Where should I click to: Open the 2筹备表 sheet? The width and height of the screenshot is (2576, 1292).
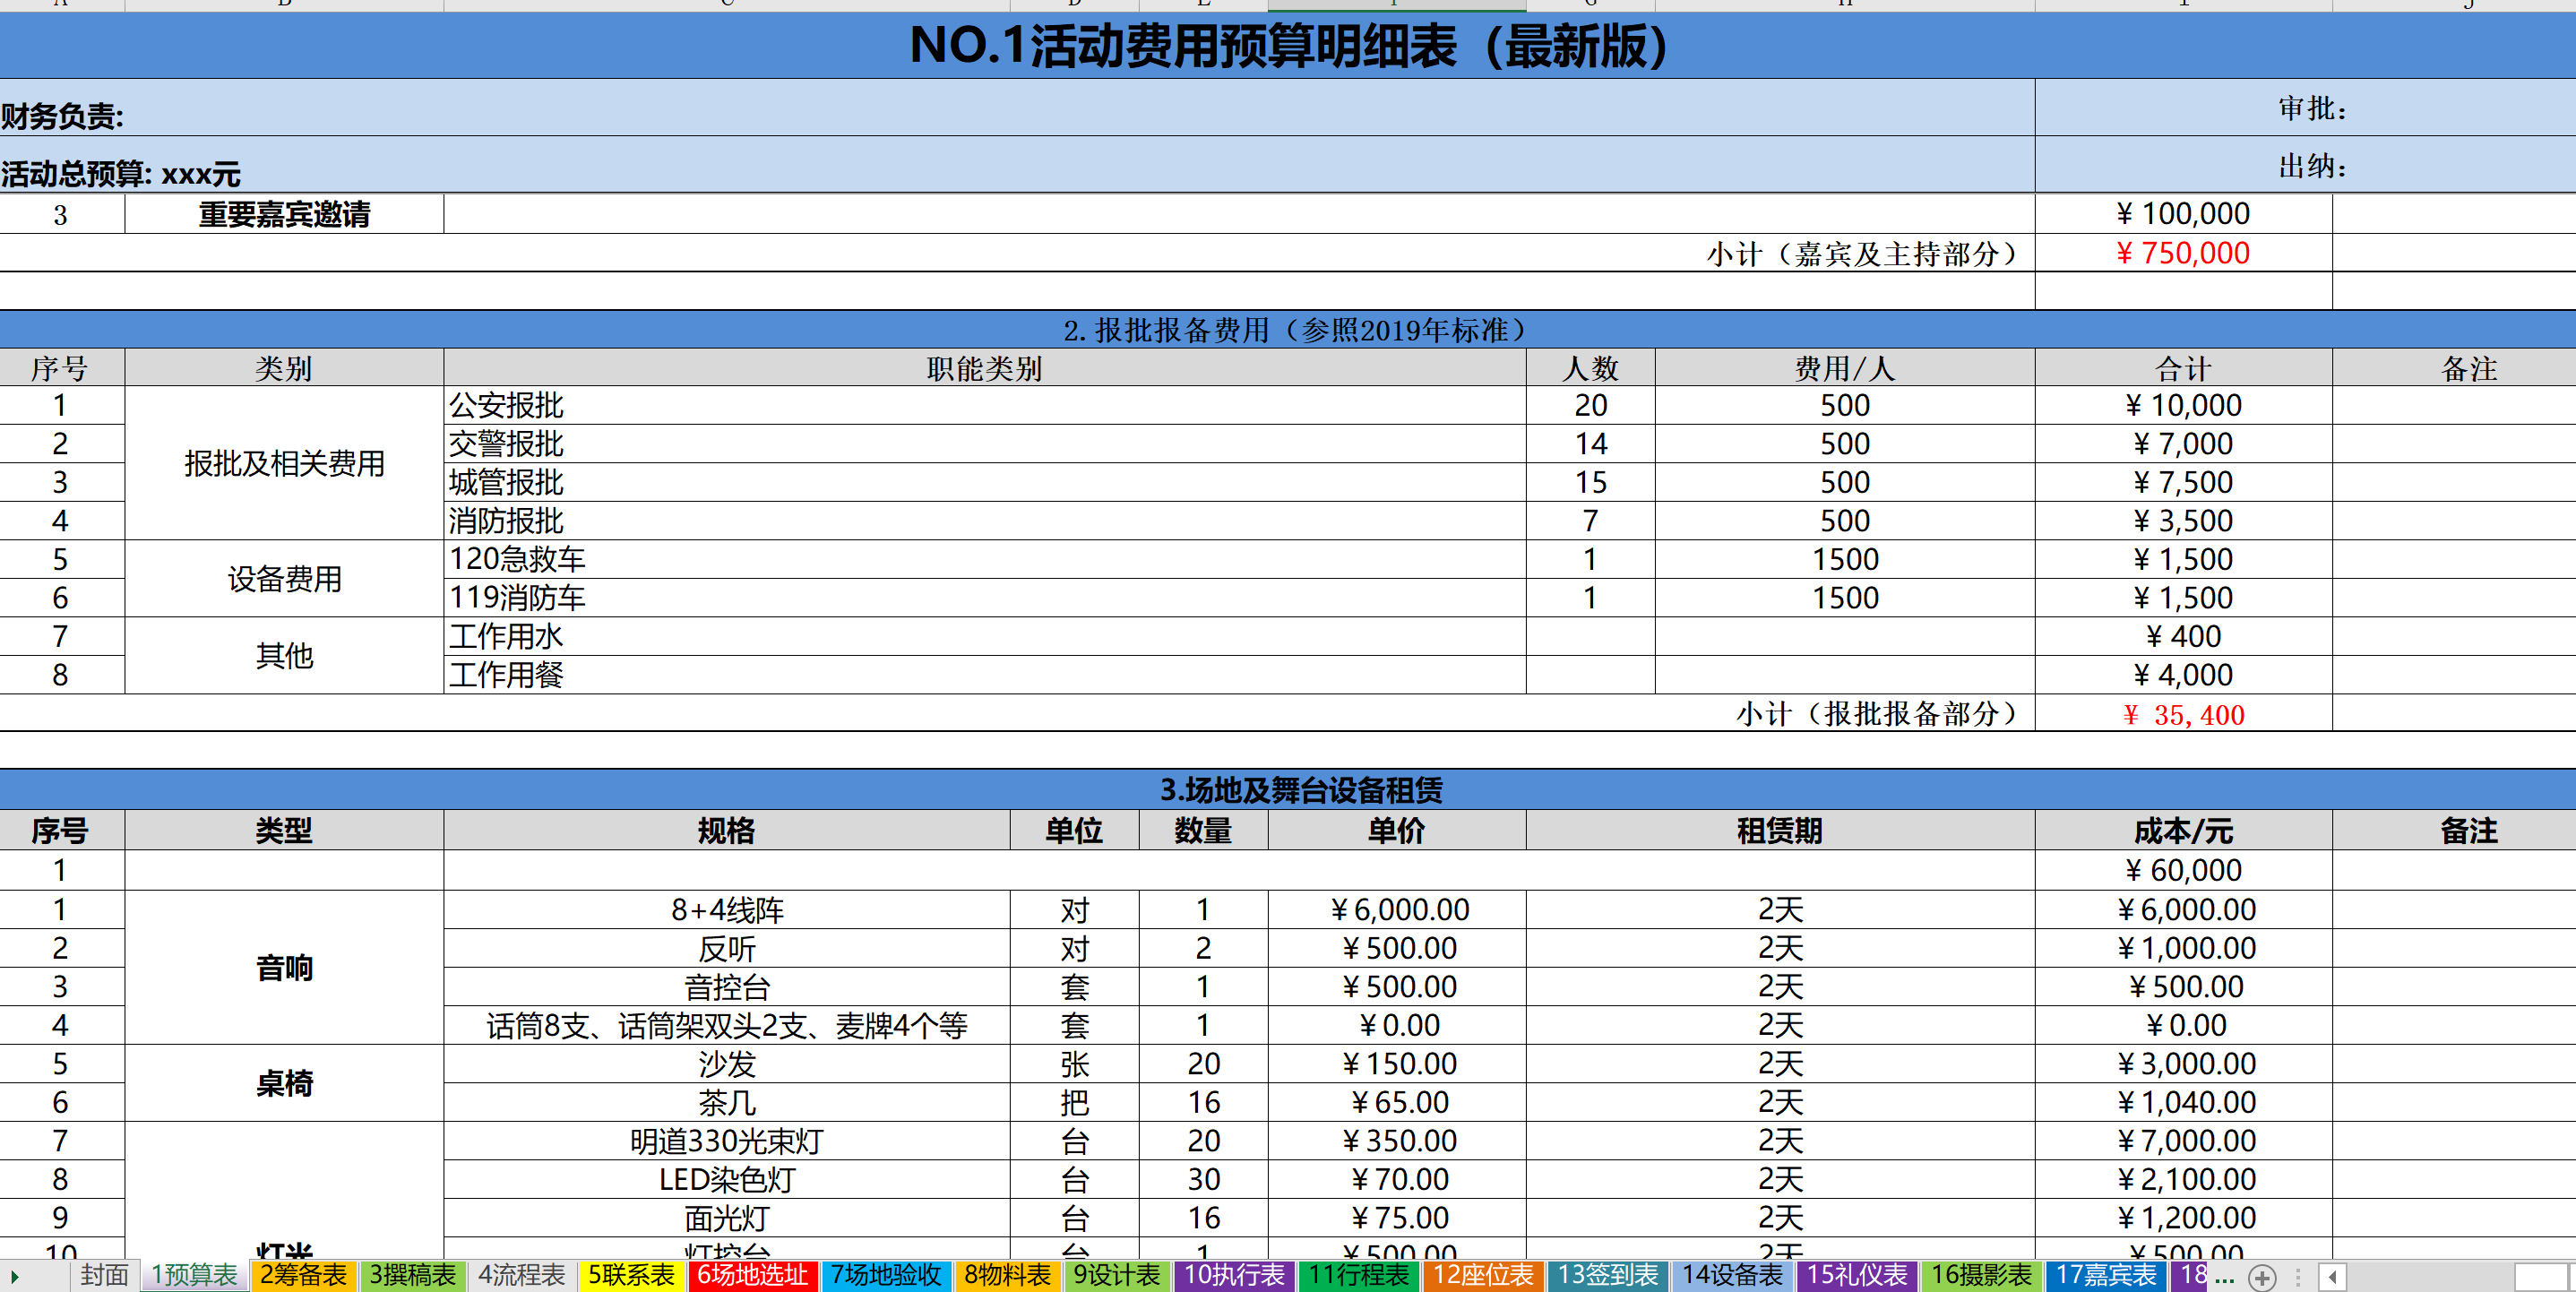coord(303,1276)
